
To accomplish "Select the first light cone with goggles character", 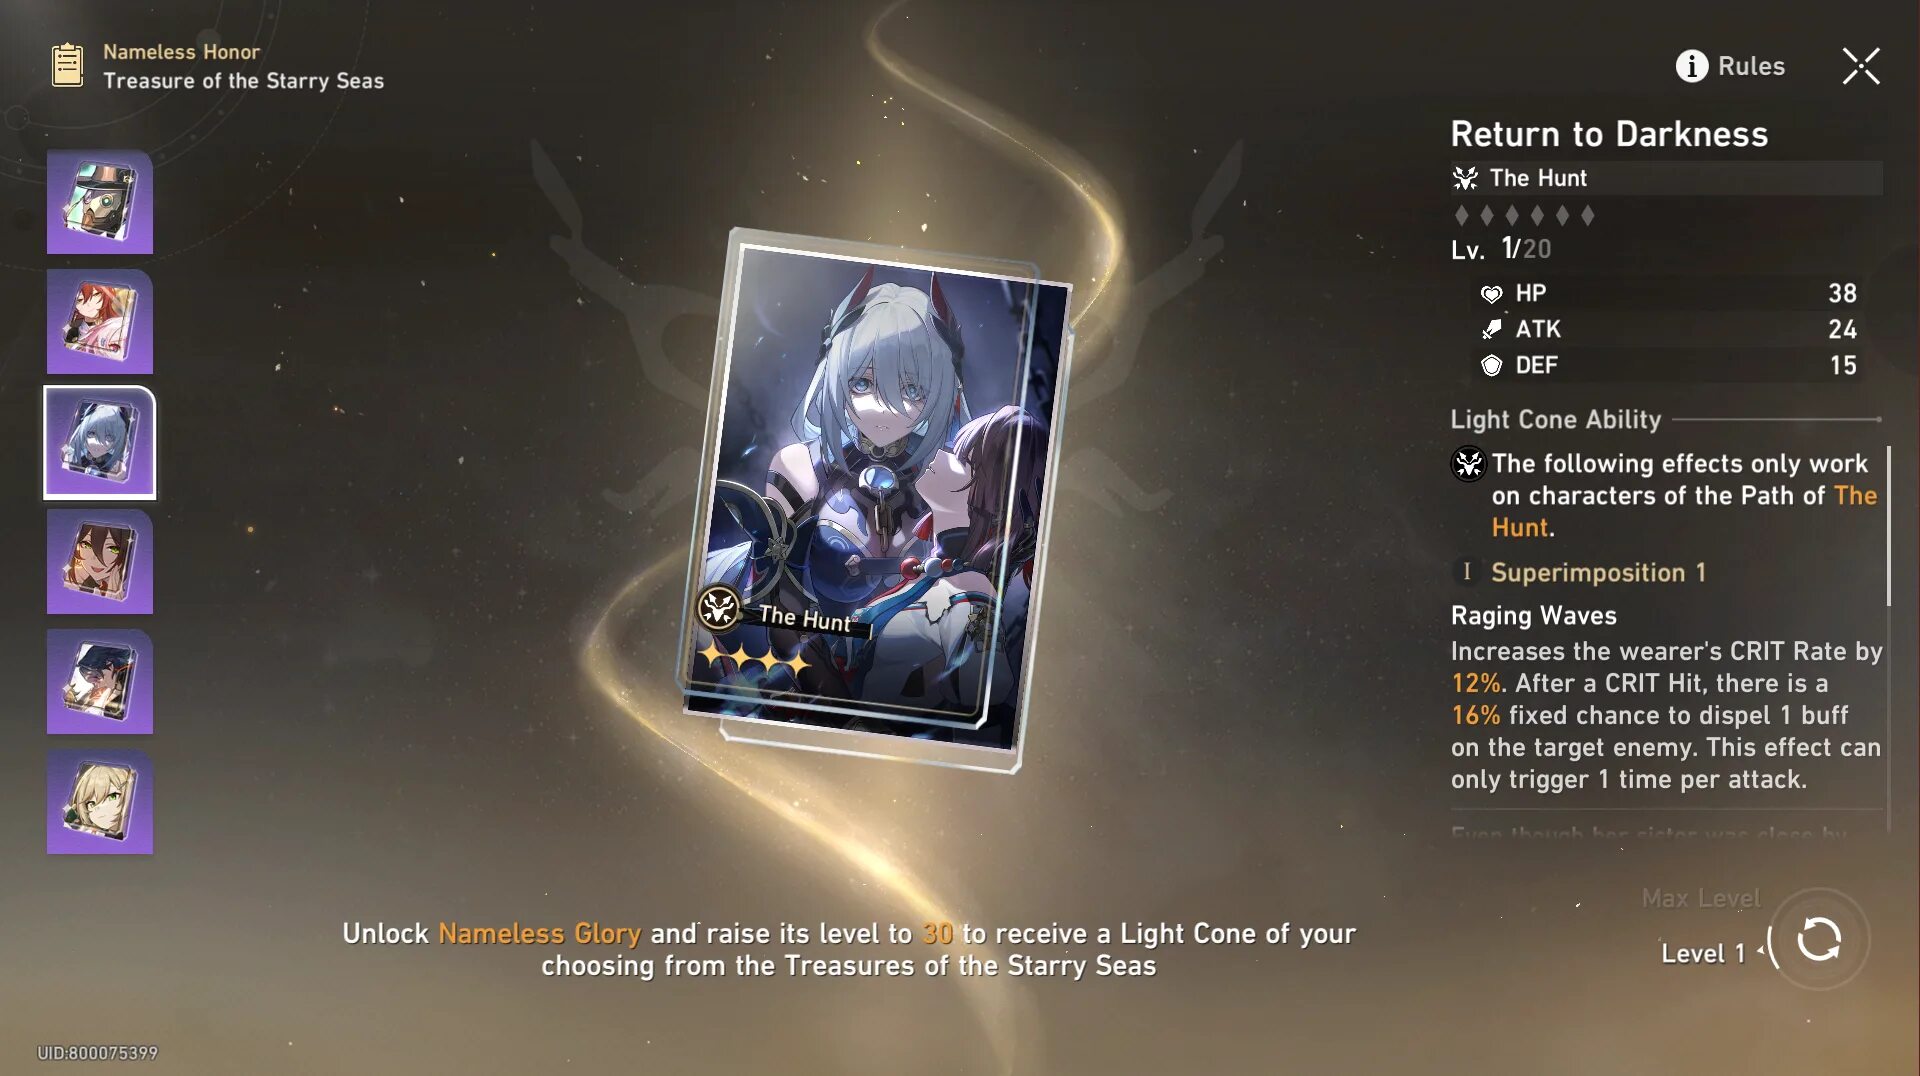I will 100,202.
